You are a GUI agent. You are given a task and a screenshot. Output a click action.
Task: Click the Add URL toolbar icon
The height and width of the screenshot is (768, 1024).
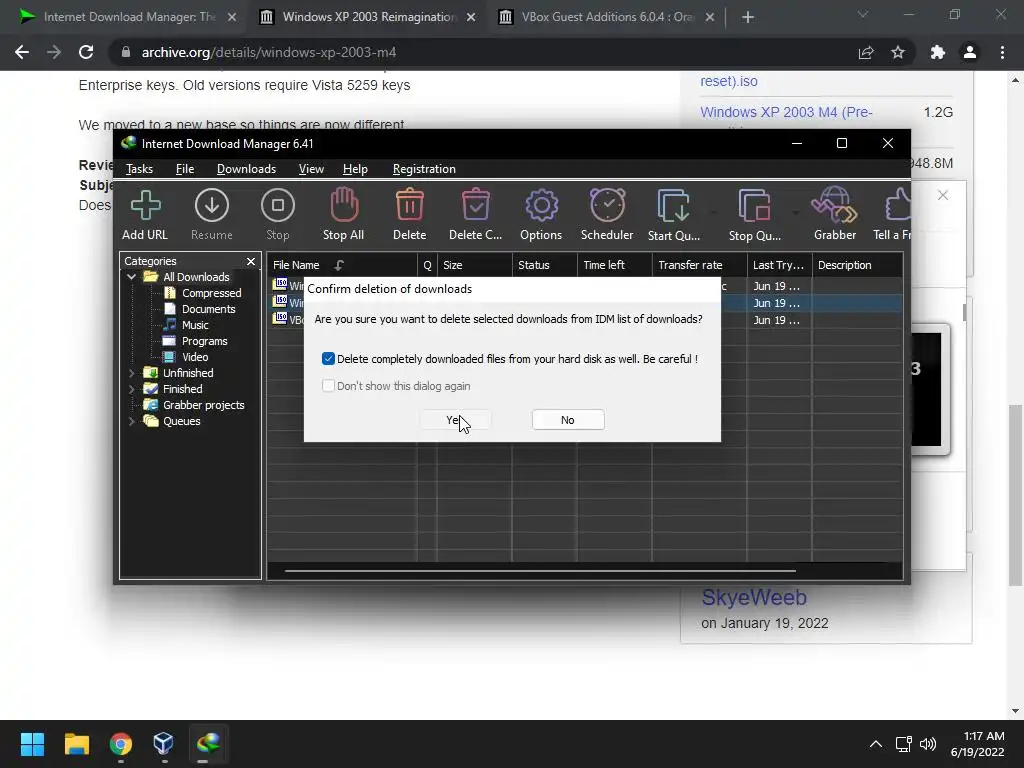click(x=145, y=205)
